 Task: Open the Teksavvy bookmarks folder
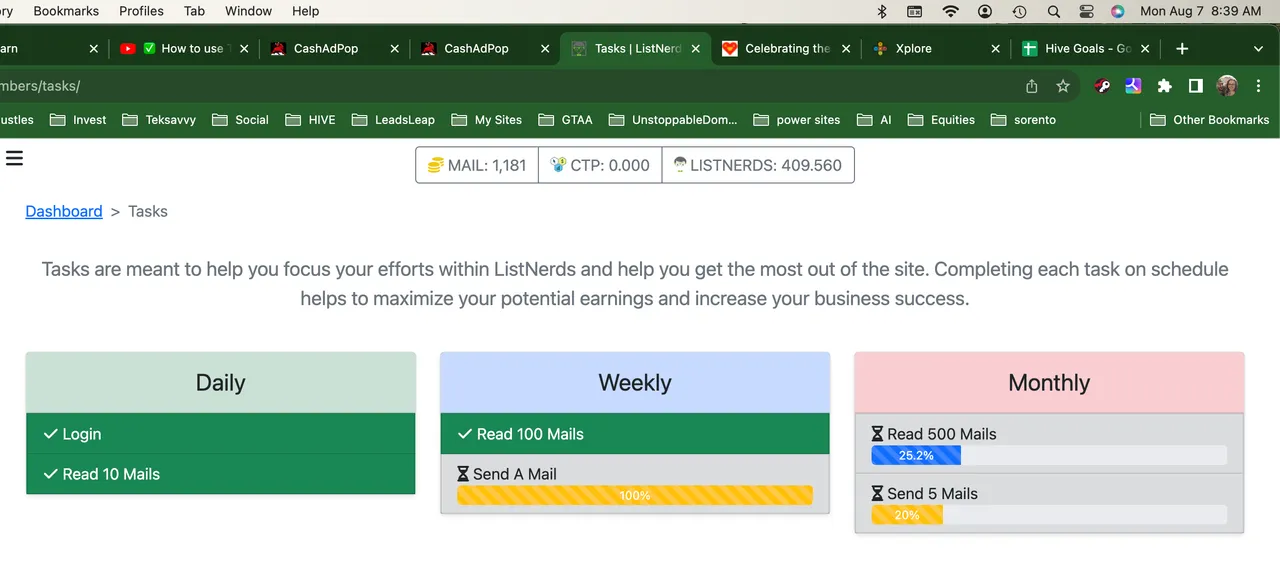click(159, 119)
